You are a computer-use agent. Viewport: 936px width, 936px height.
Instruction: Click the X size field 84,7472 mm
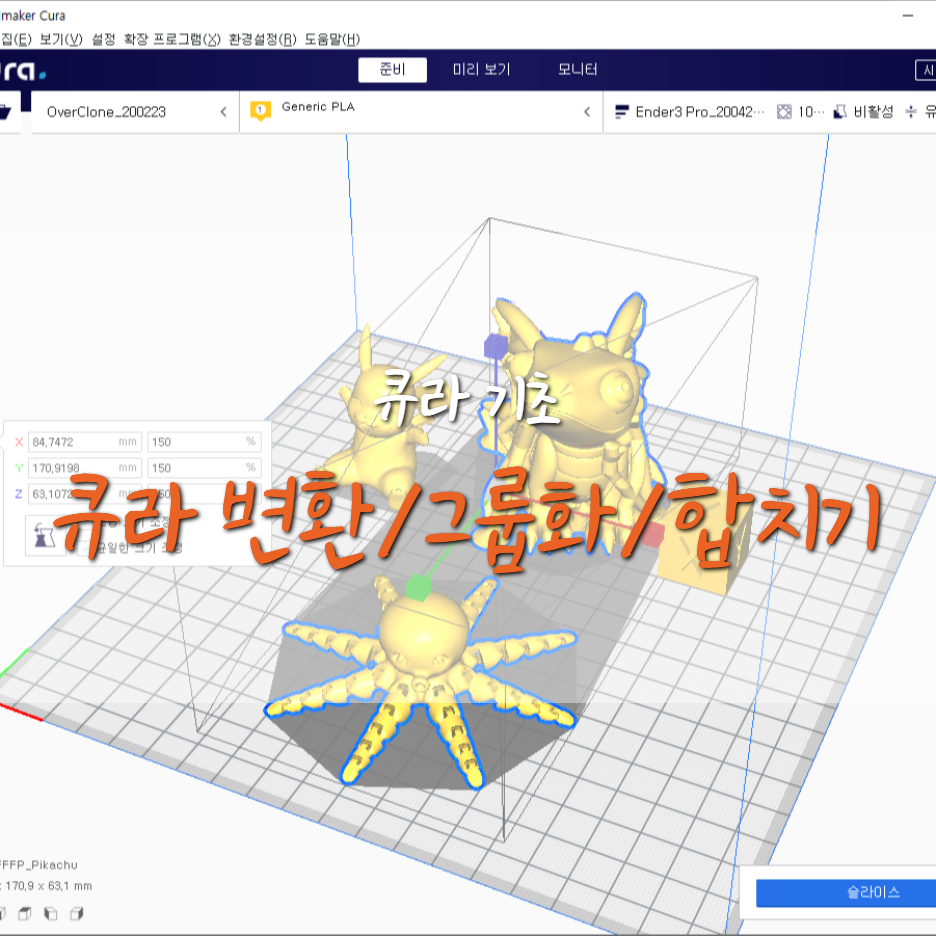click(x=85, y=442)
